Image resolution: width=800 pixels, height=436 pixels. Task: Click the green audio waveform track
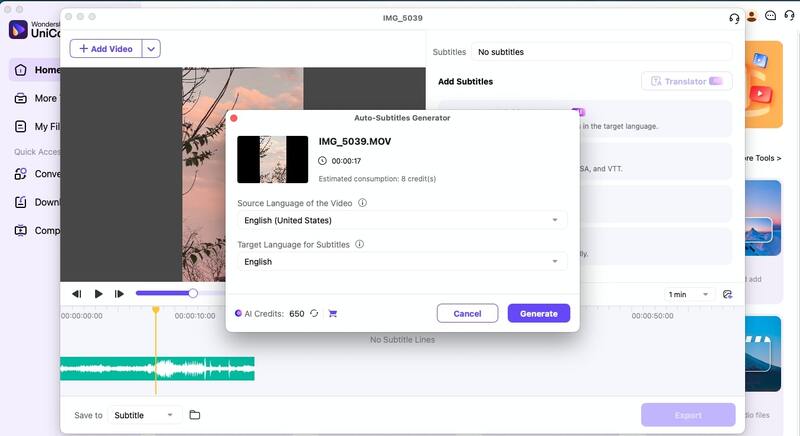click(x=157, y=369)
